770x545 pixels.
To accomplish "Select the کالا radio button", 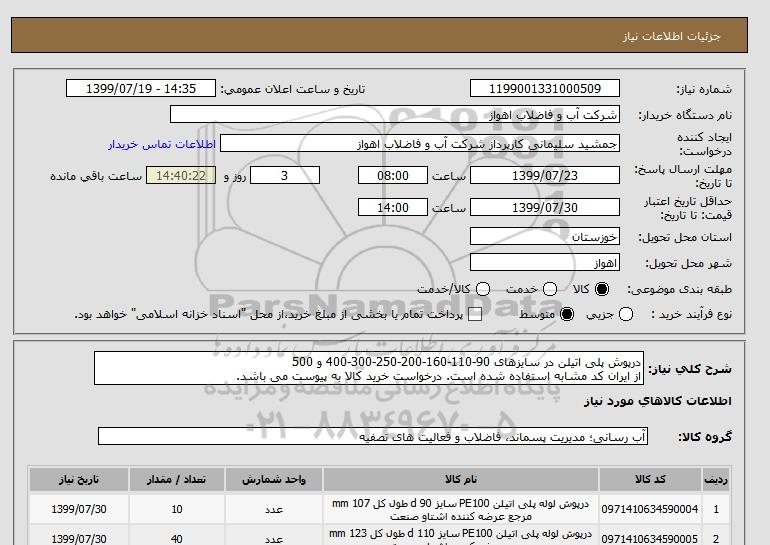I will tap(602, 289).
